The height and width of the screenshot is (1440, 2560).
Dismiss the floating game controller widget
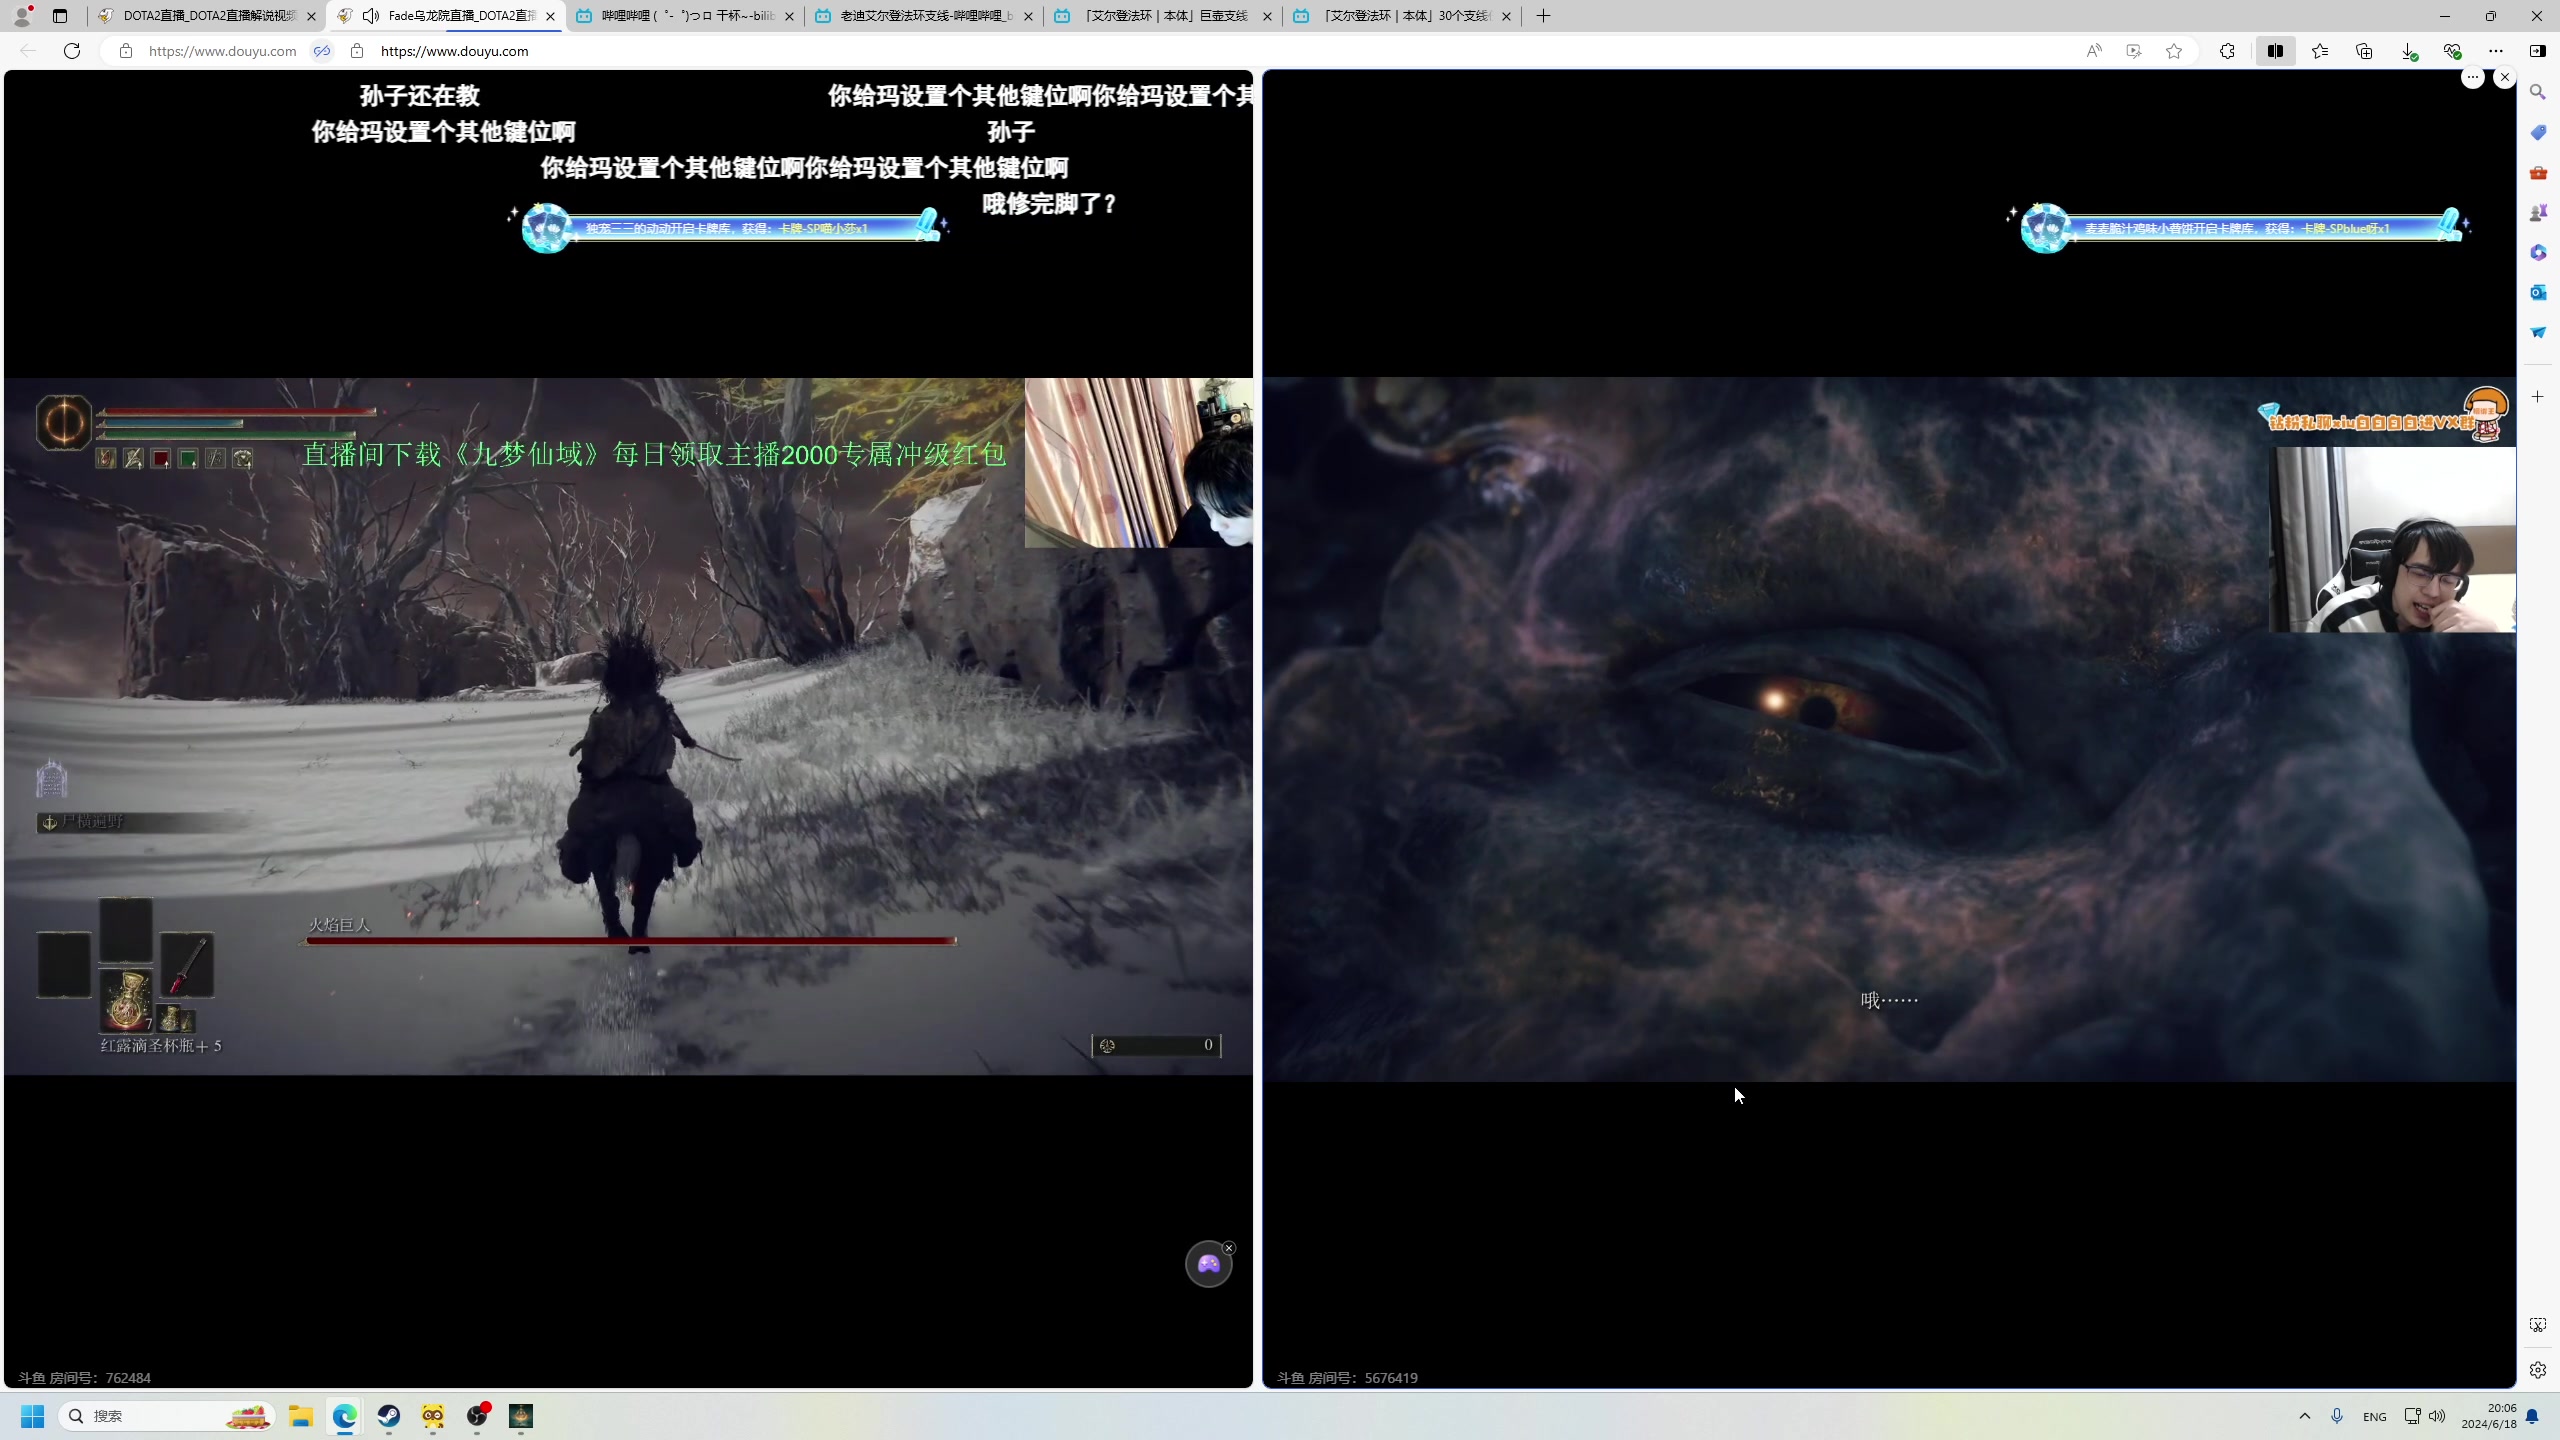click(x=1229, y=1248)
